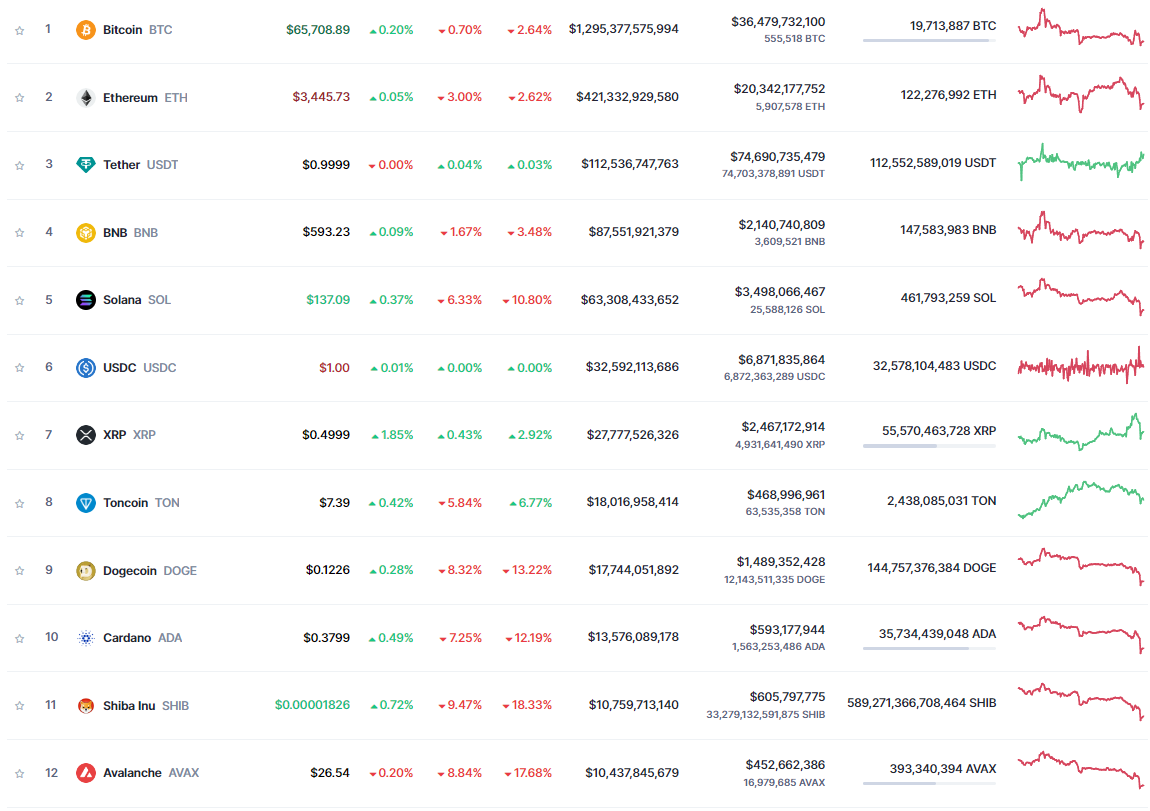Image resolution: width=1150 pixels, height=811 pixels.
Task: View the Dogecoin 7-day sparkline chart
Action: click(x=1080, y=567)
